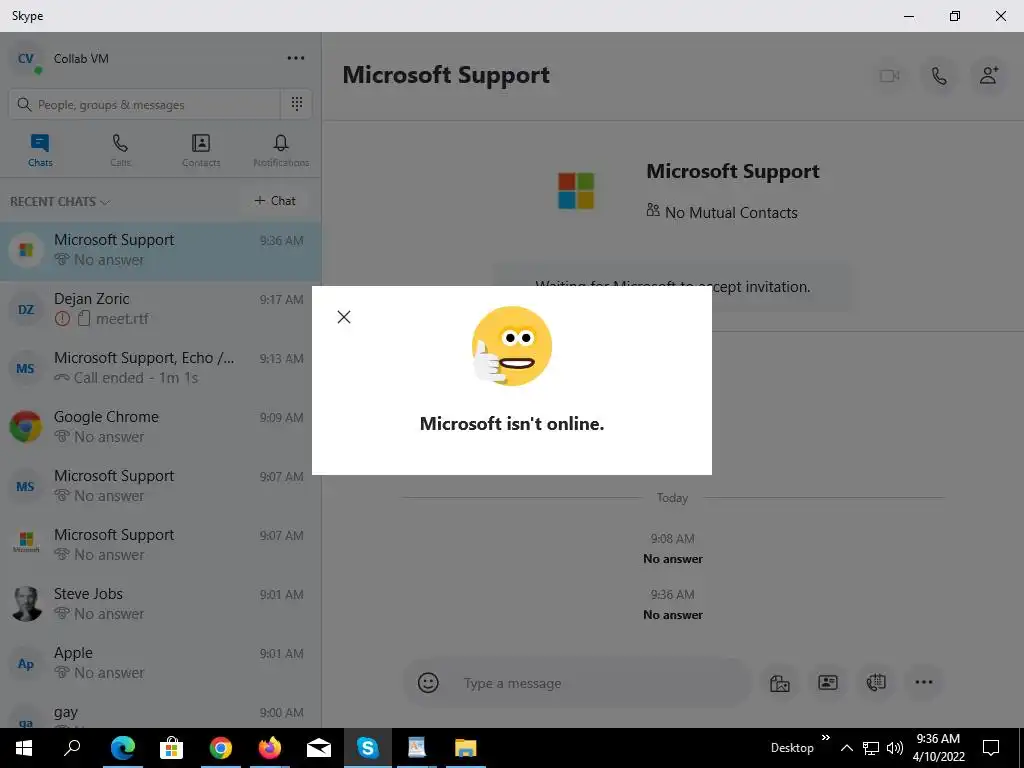Screen dimensions: 1024x768
Task: Switch to the Contacts tab
Action: [200, 150]
